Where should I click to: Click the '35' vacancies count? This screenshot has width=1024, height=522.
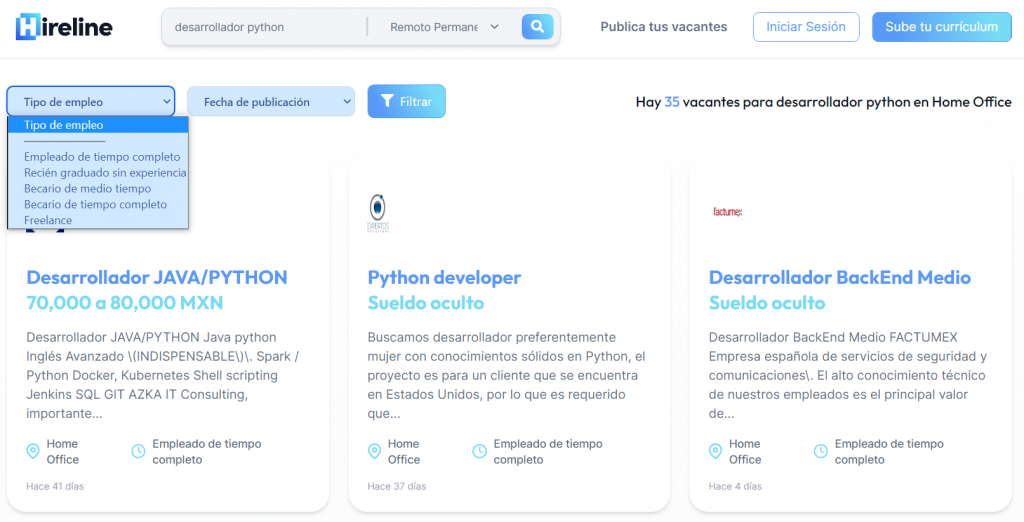(x=672, y=102)
